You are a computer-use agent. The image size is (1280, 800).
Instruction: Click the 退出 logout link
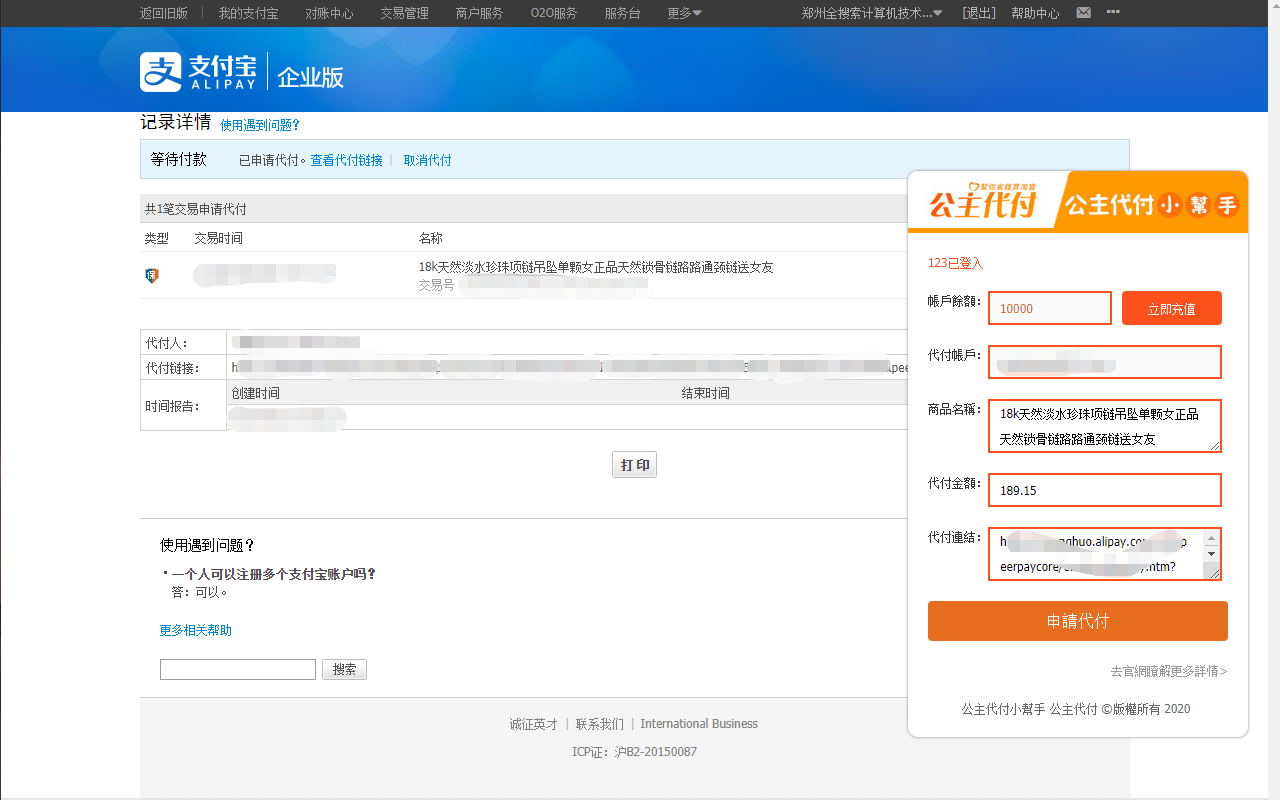tap(979, 13)
